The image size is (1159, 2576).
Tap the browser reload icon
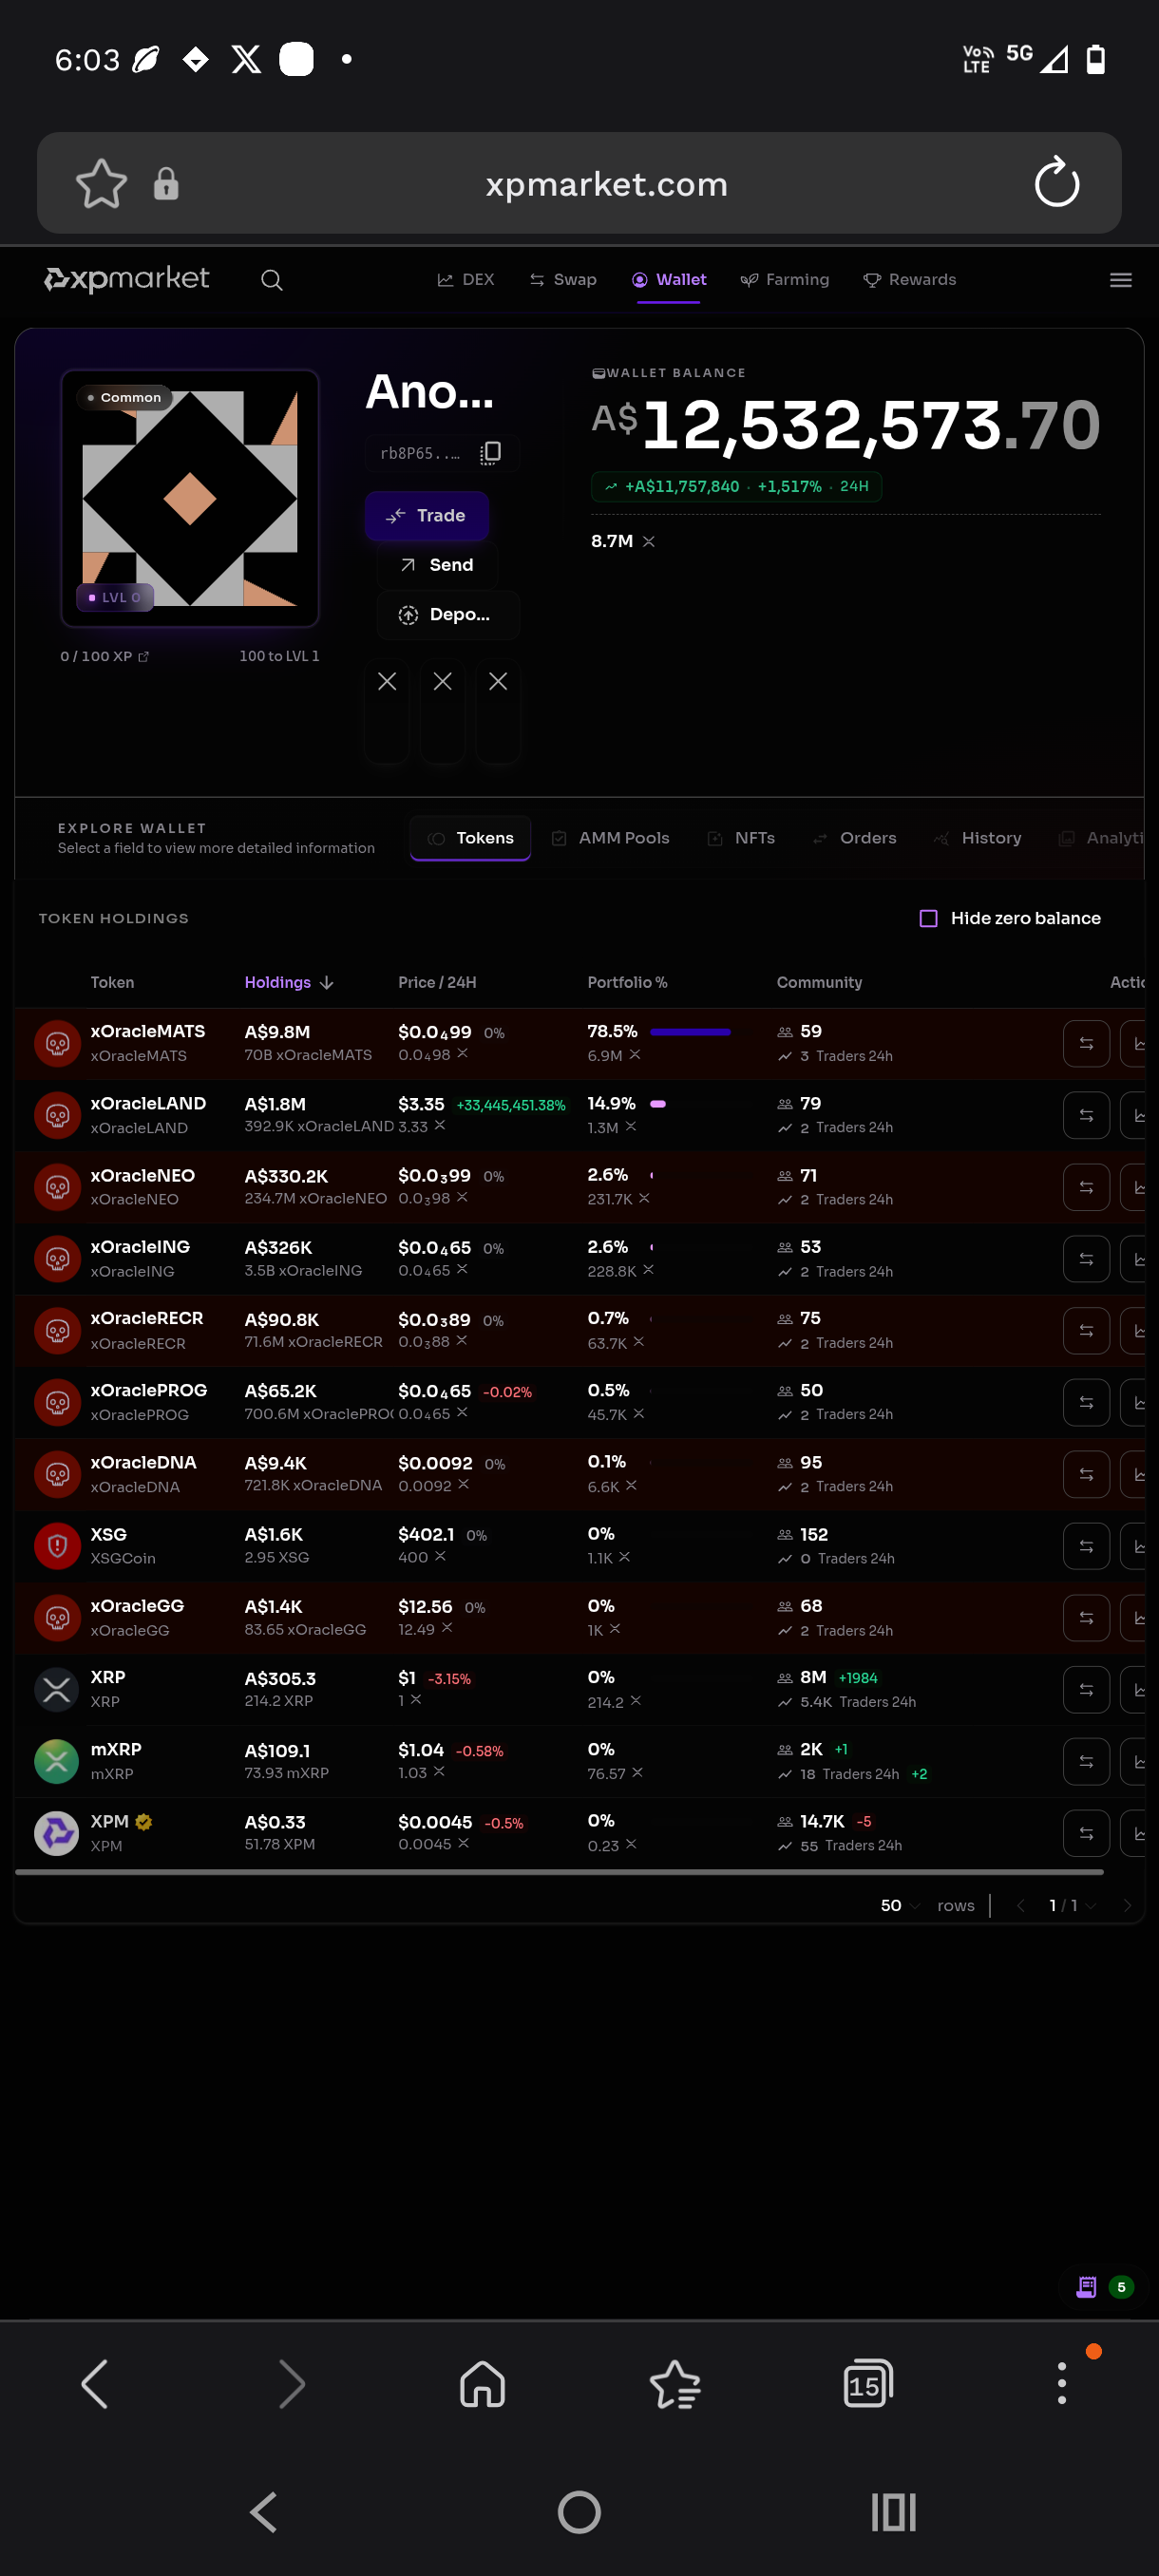1056,183
